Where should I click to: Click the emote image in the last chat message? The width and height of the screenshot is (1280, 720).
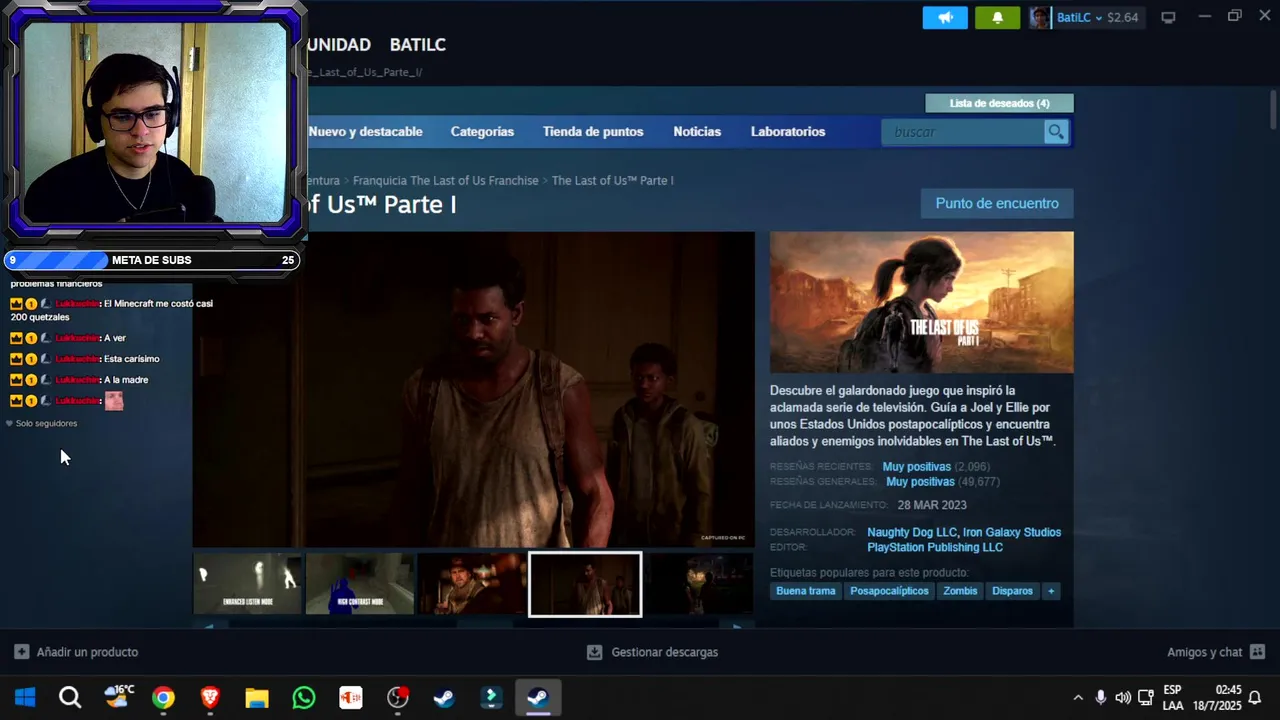coord(114,401)
